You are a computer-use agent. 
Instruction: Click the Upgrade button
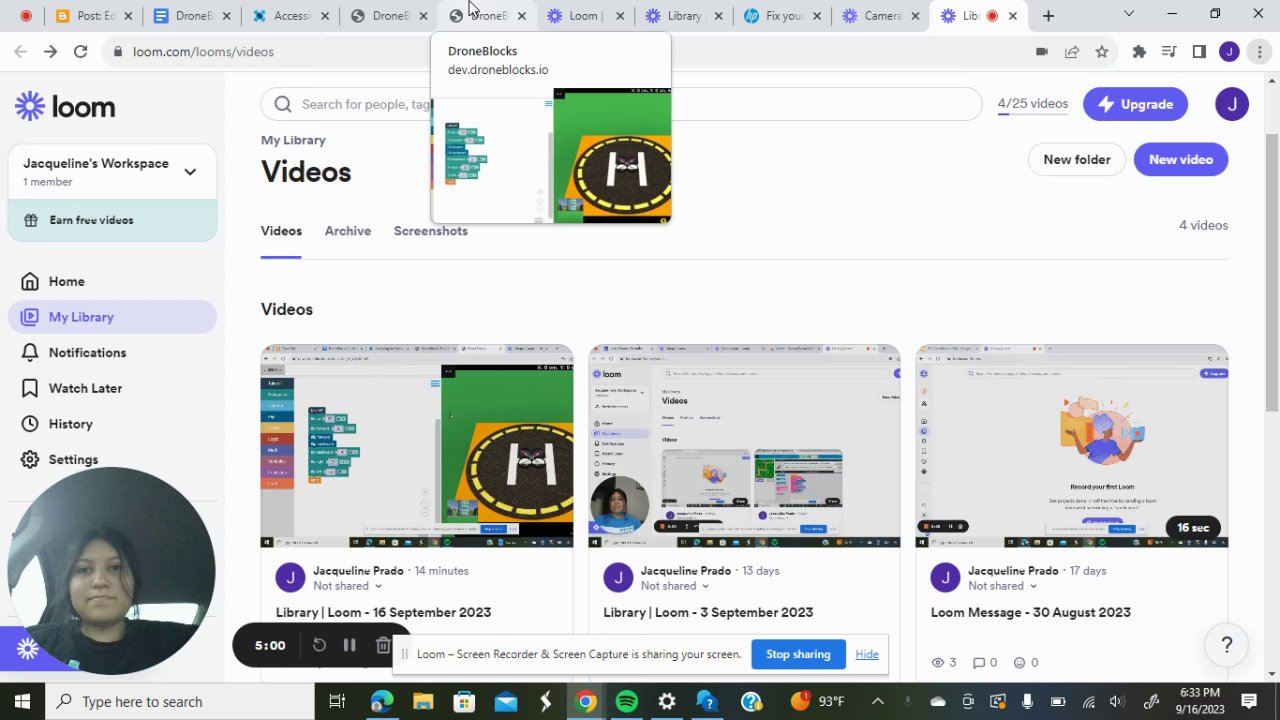[x=1135, y=104]
